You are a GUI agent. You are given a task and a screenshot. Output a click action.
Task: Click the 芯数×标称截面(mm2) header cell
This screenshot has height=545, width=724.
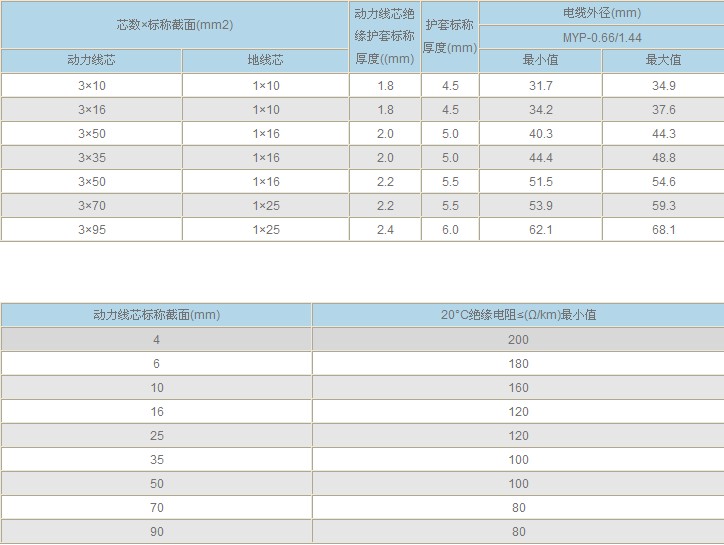(x=175, y=25)
